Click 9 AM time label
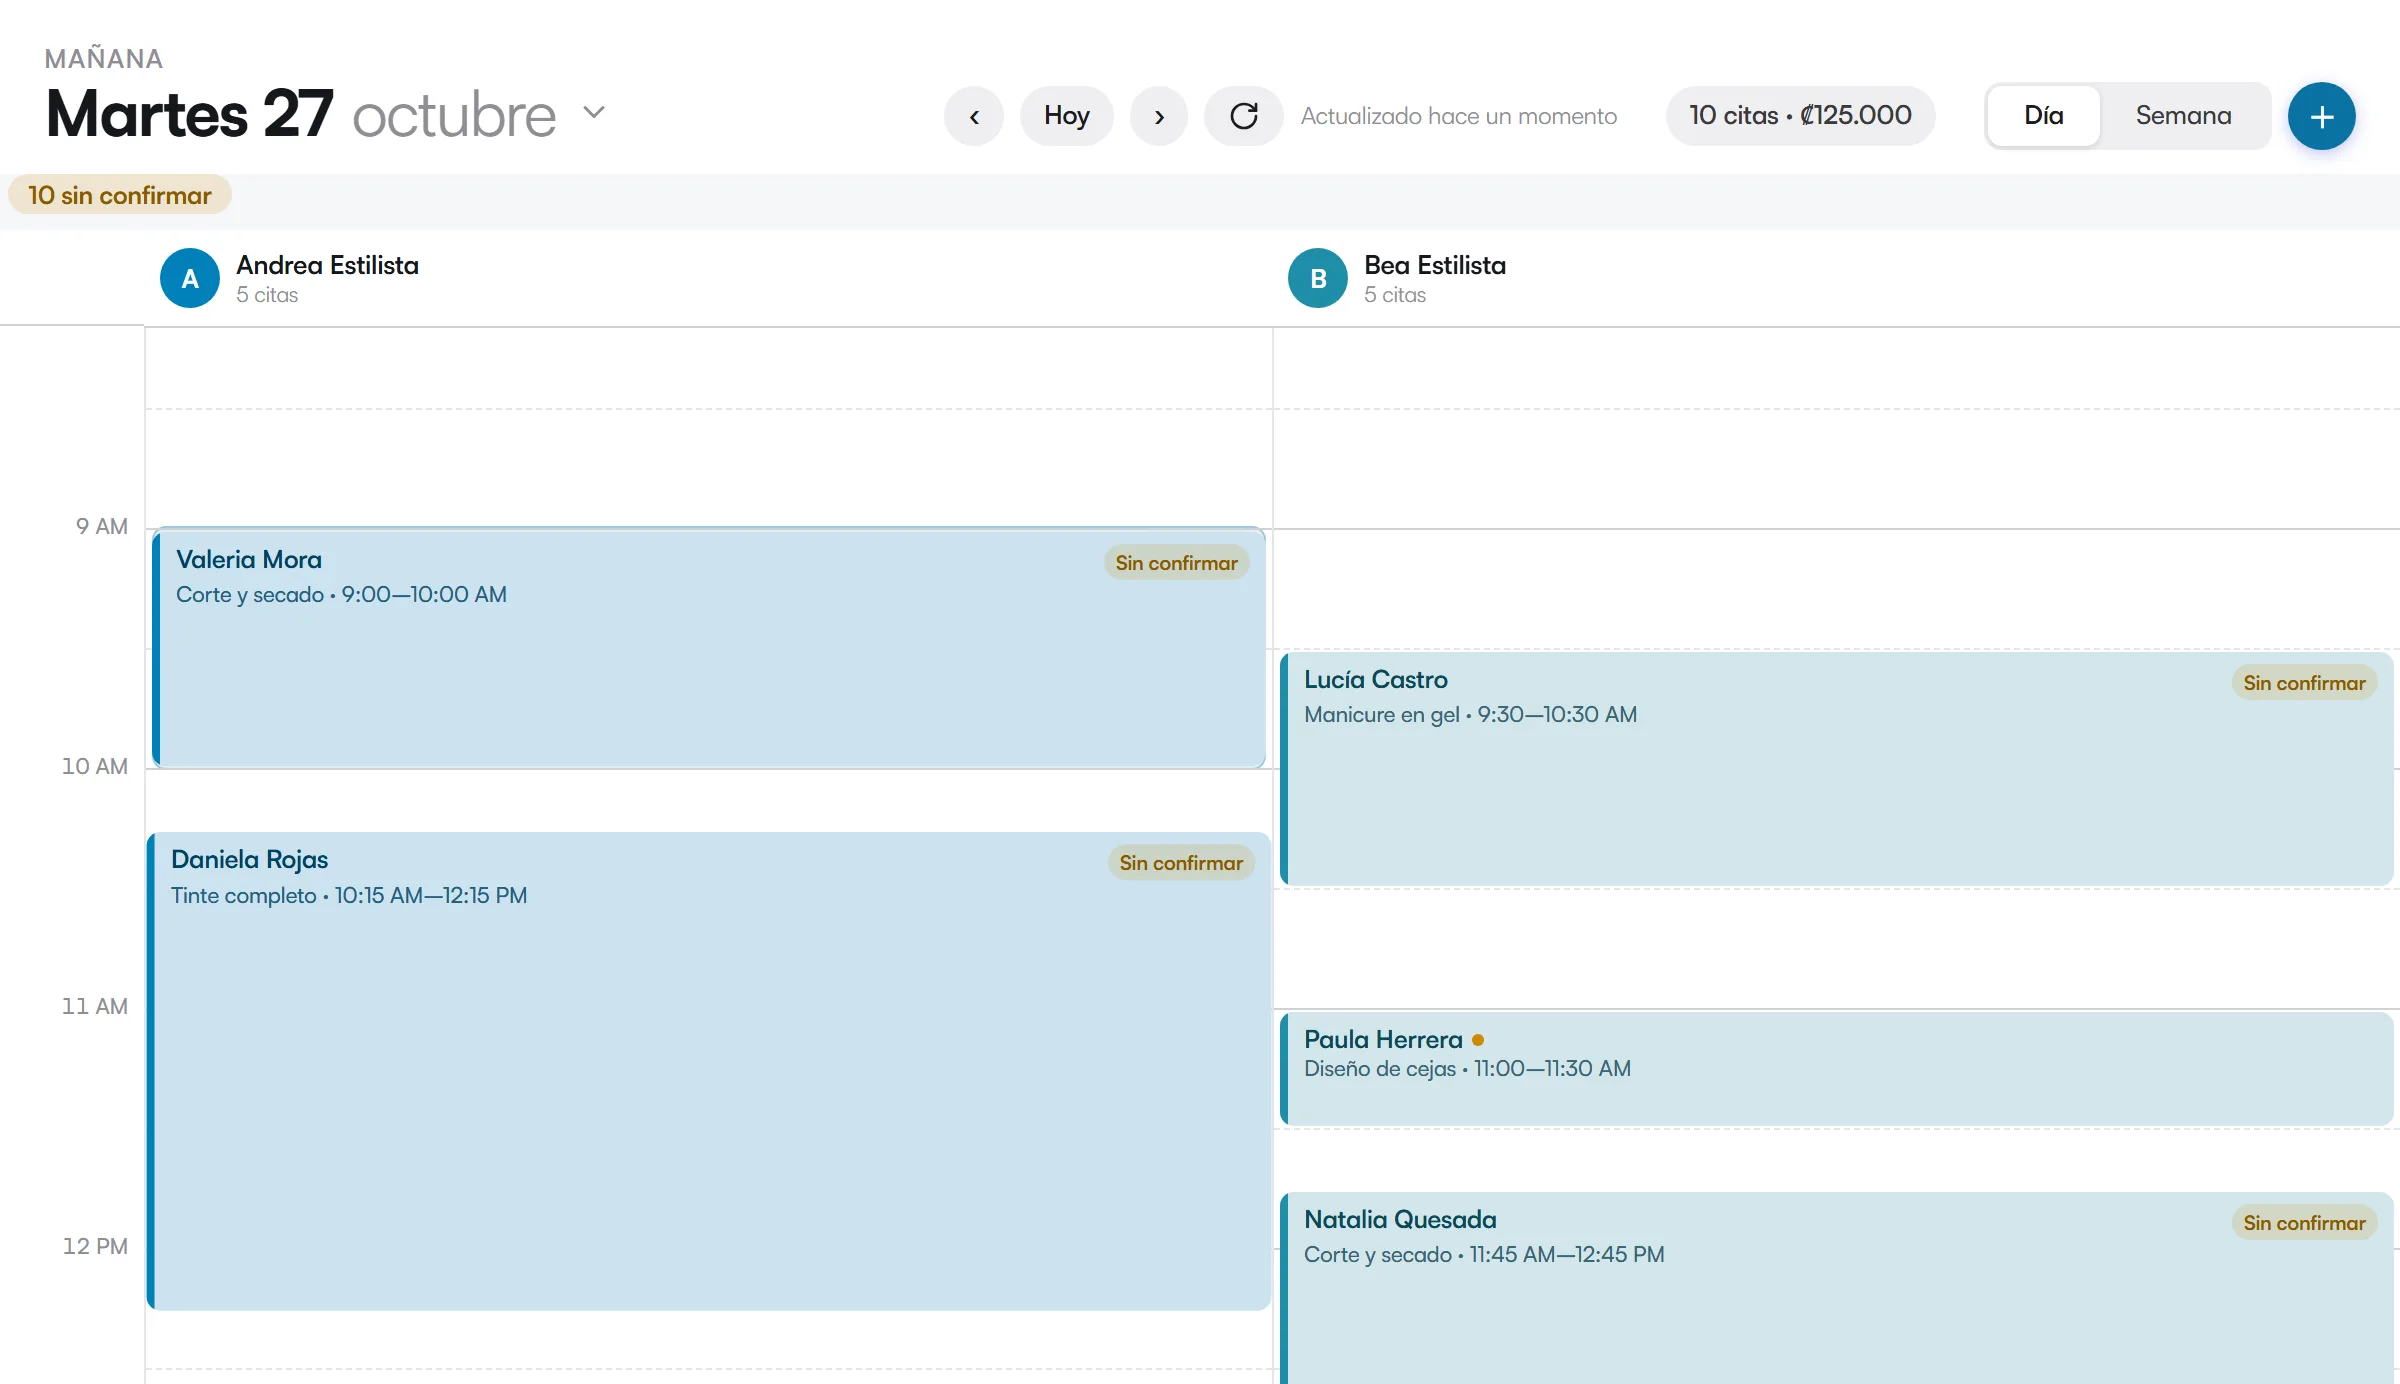This screenshot has width=2400, height=1384. (x=102, y=526)
